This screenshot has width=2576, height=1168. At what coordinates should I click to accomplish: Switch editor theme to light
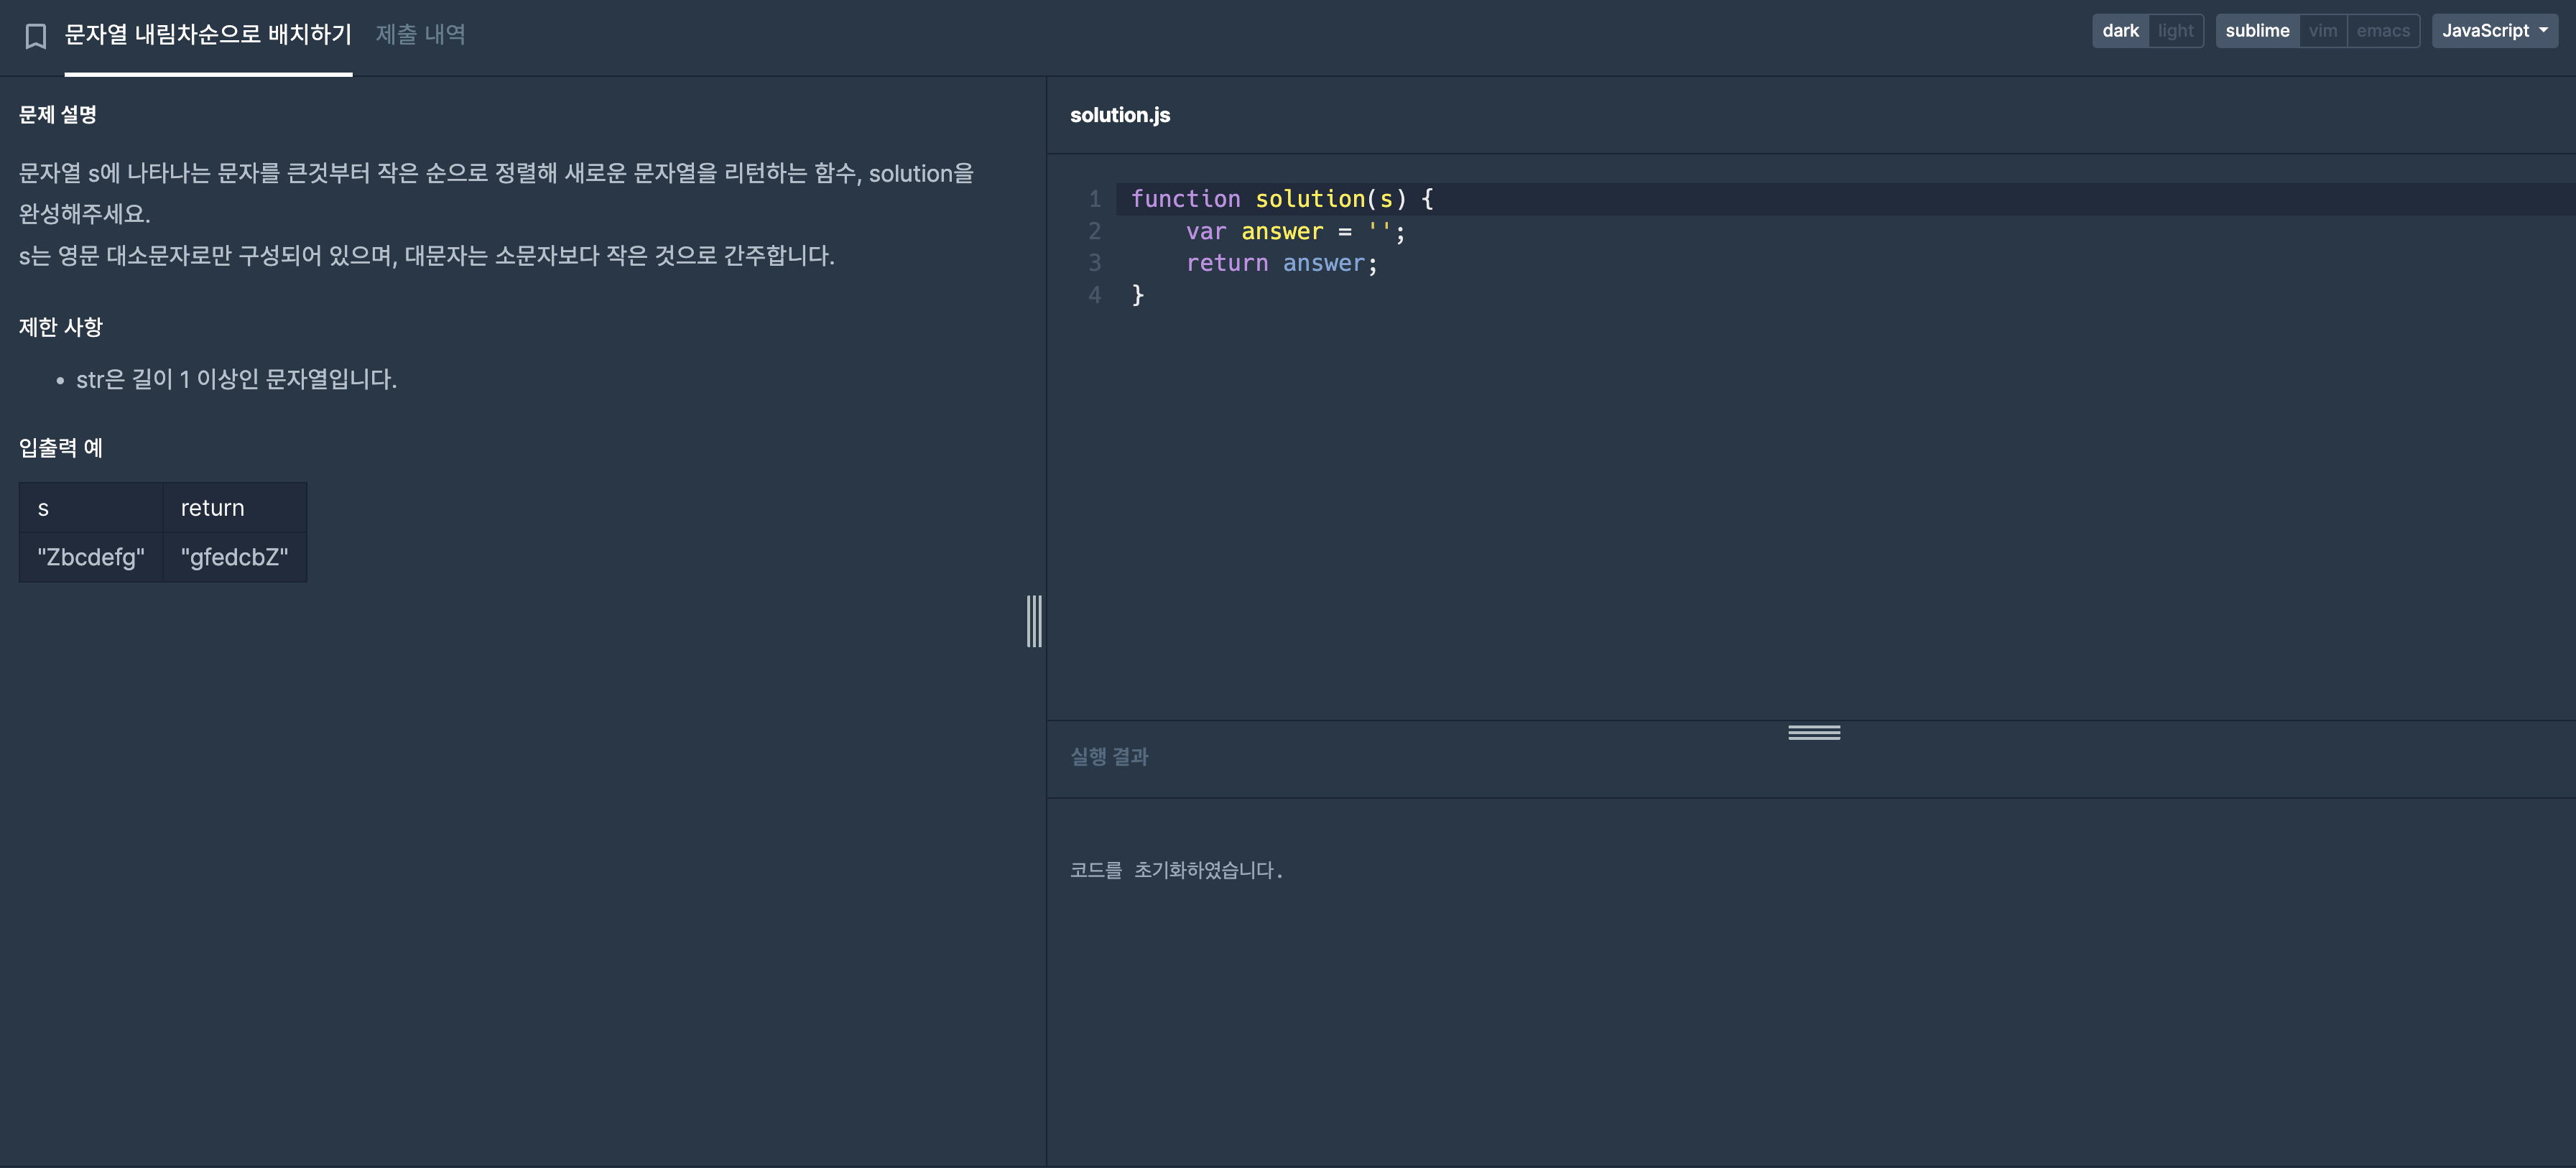[2175, 31]
